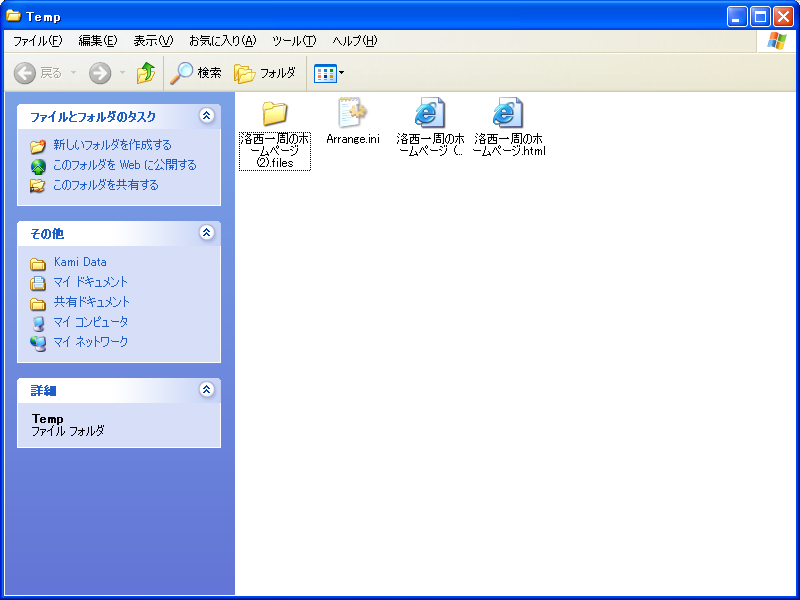Image resolution: width=800 pixels, height=600 pixels.
Task: Select the 洛西一周のホームページ(2).files folder icon
Action: tap(275, 113)
